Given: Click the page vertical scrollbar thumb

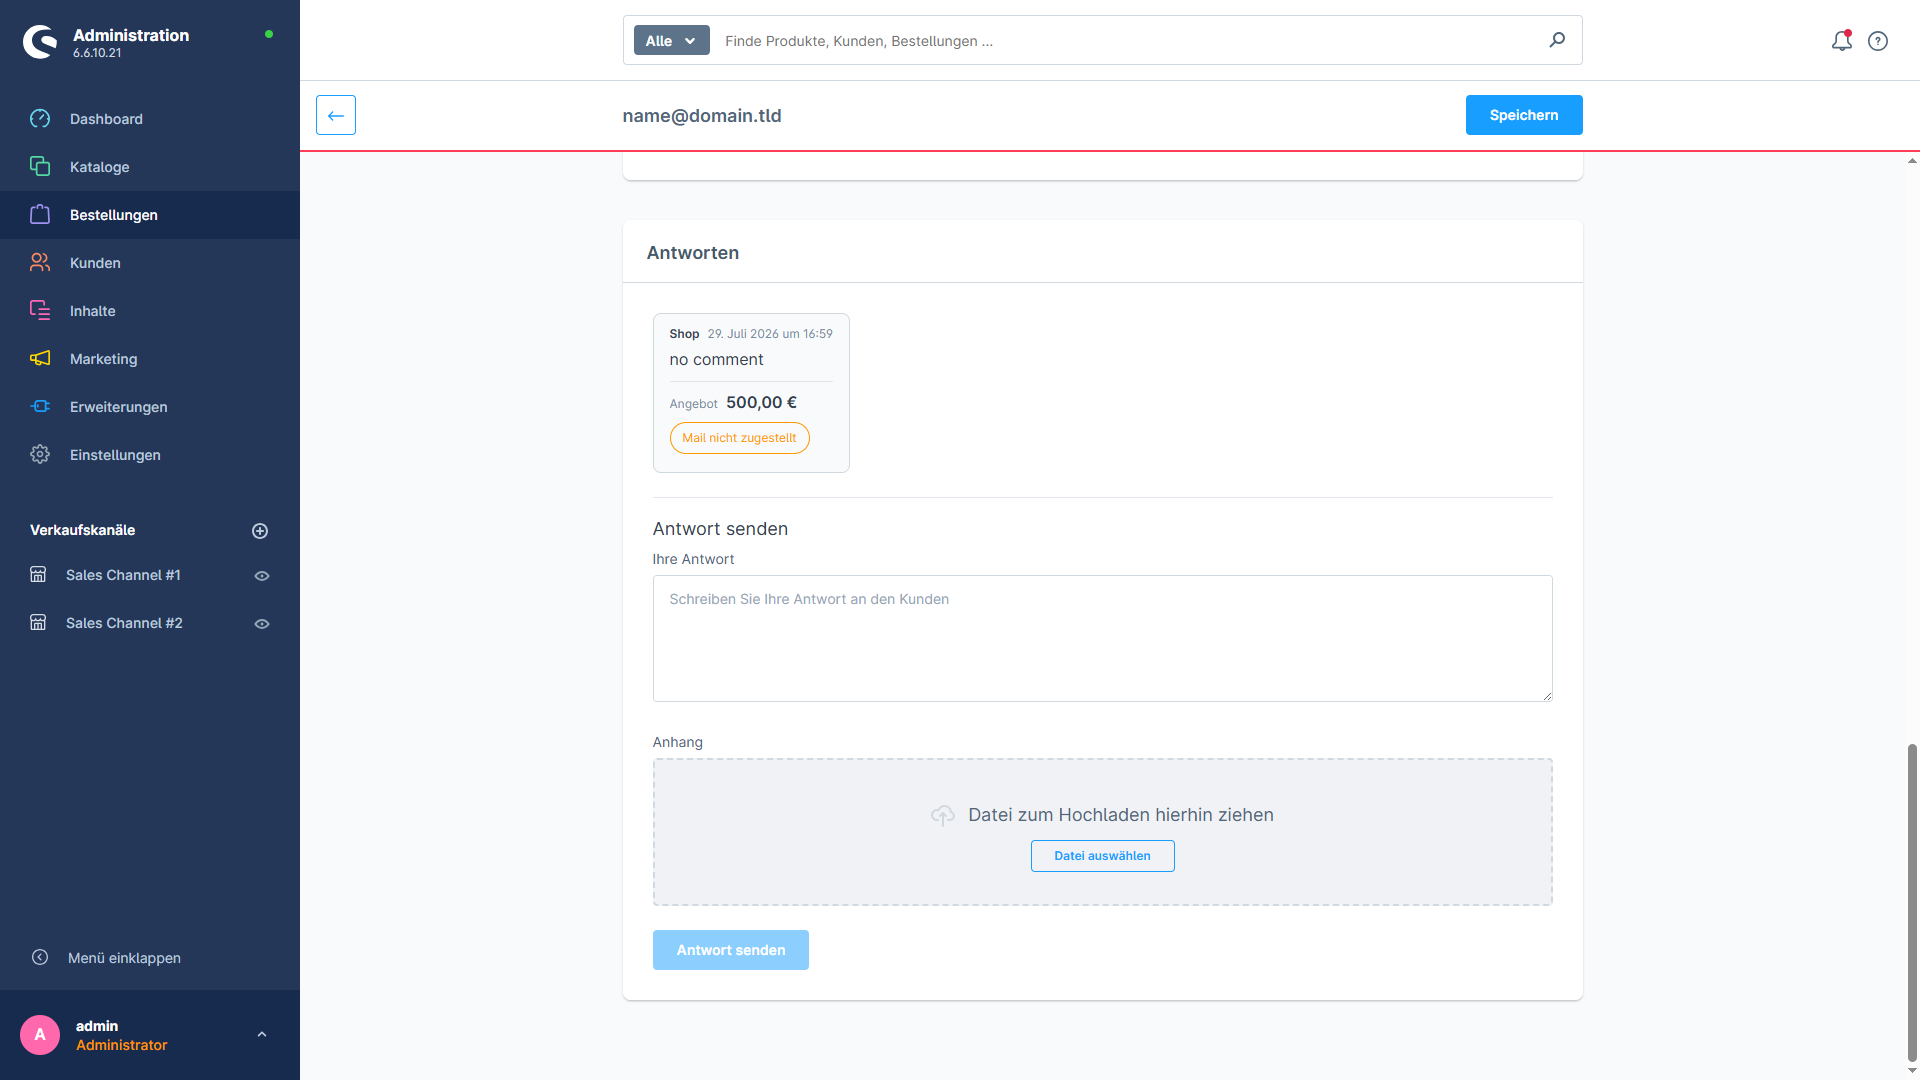Looking at the screenshot, I should [1912, 902].
